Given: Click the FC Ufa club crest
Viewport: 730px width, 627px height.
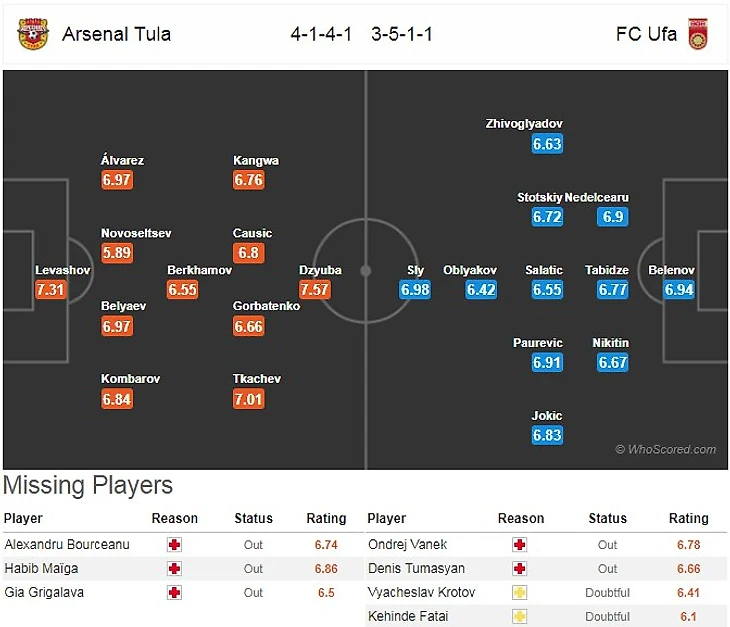Looking at the screenshot, I should [698, 34].
